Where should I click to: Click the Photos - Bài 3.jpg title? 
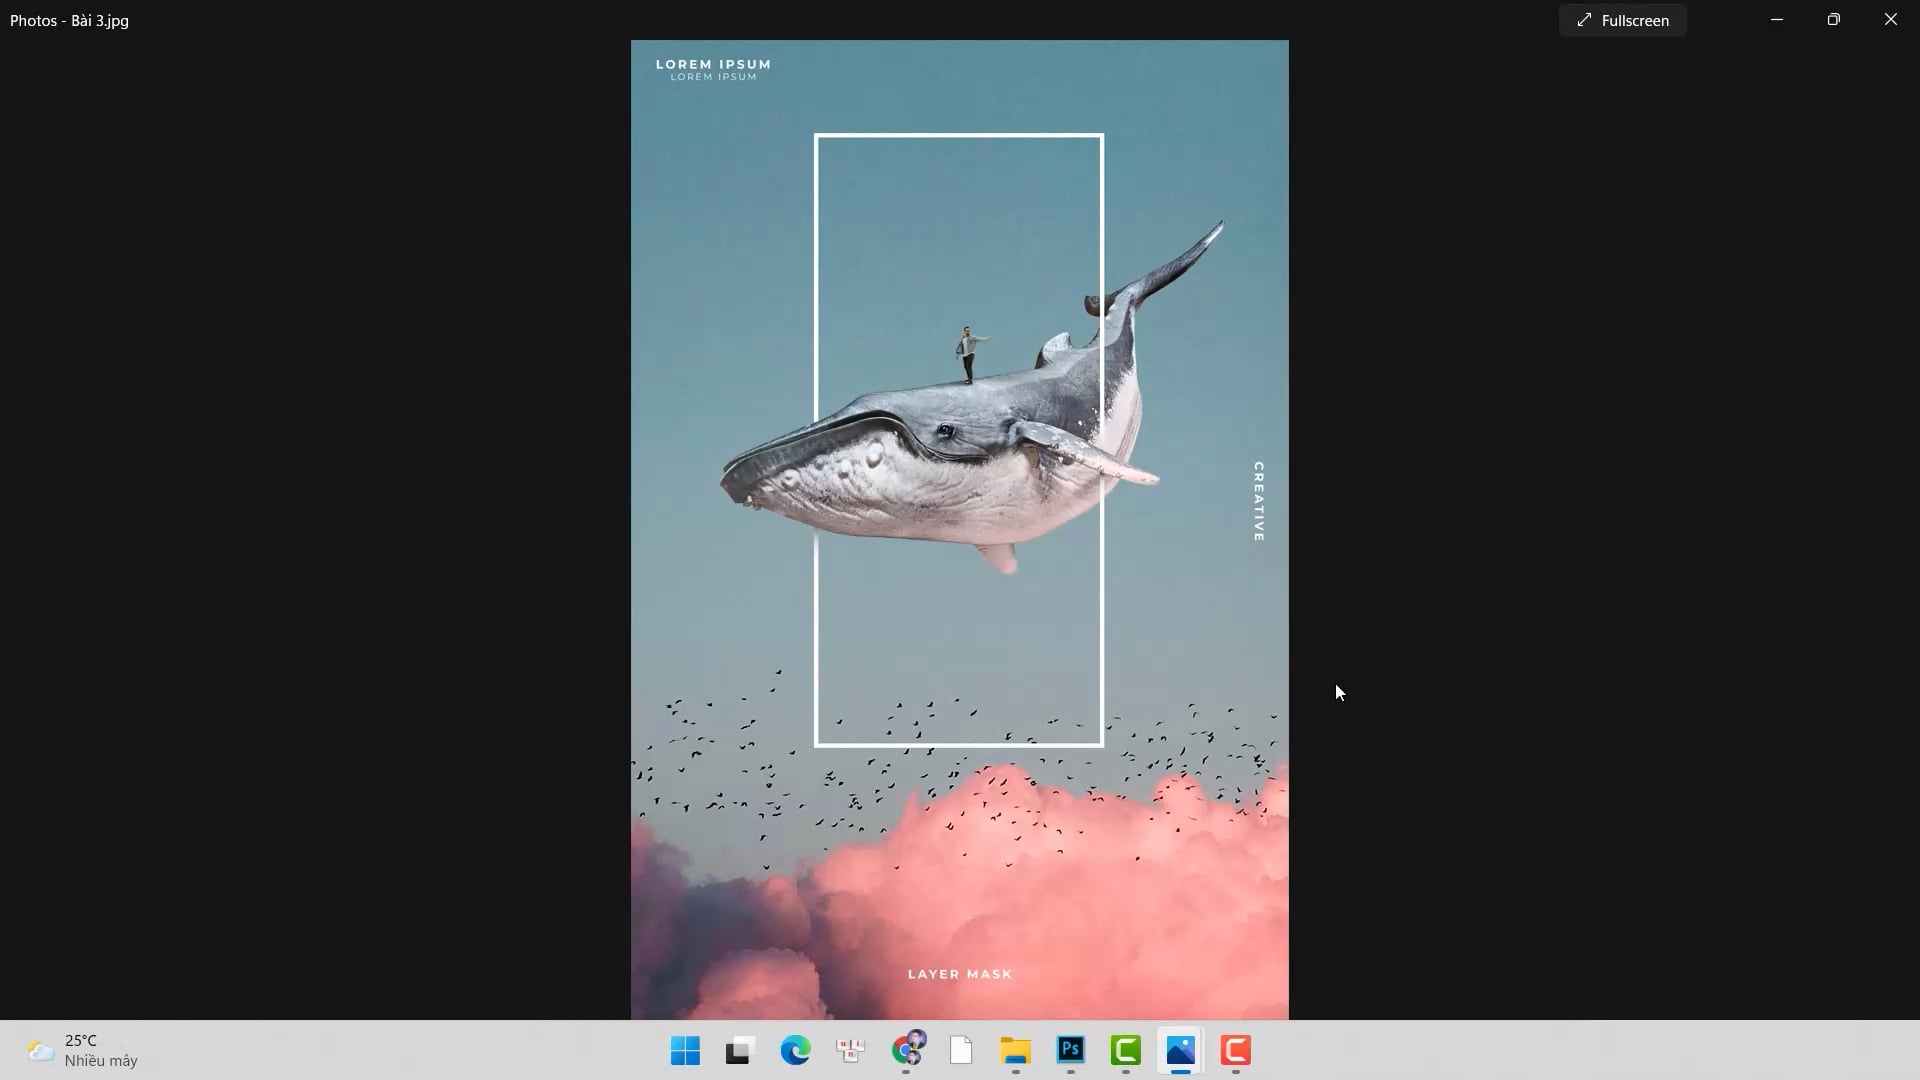tap(69, 20)
